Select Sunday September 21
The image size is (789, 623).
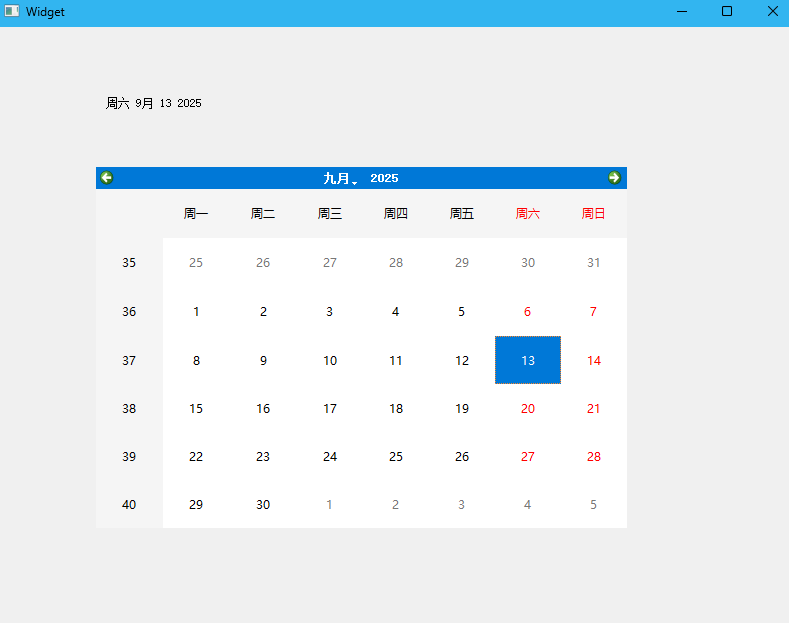[594, 409]
